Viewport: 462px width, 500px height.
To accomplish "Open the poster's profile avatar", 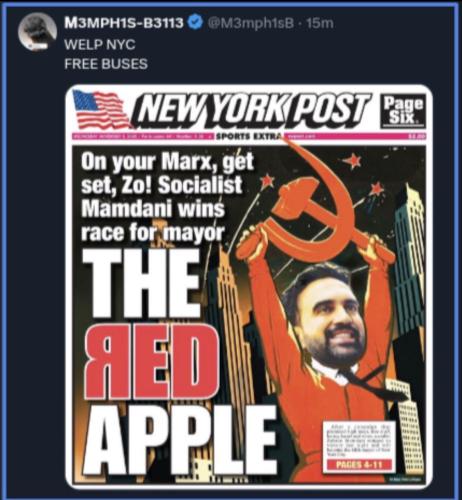I will [x=39, y=31].
